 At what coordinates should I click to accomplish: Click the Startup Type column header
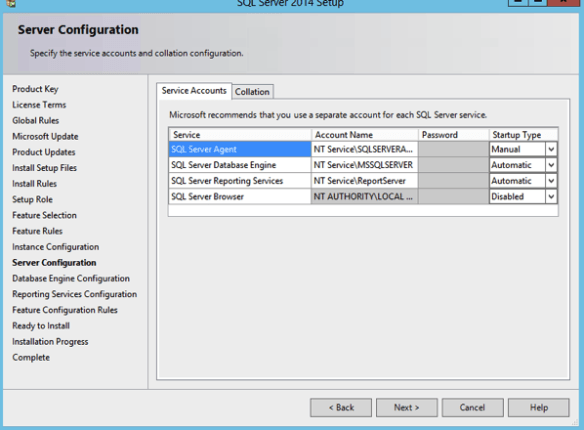(523, 135)
